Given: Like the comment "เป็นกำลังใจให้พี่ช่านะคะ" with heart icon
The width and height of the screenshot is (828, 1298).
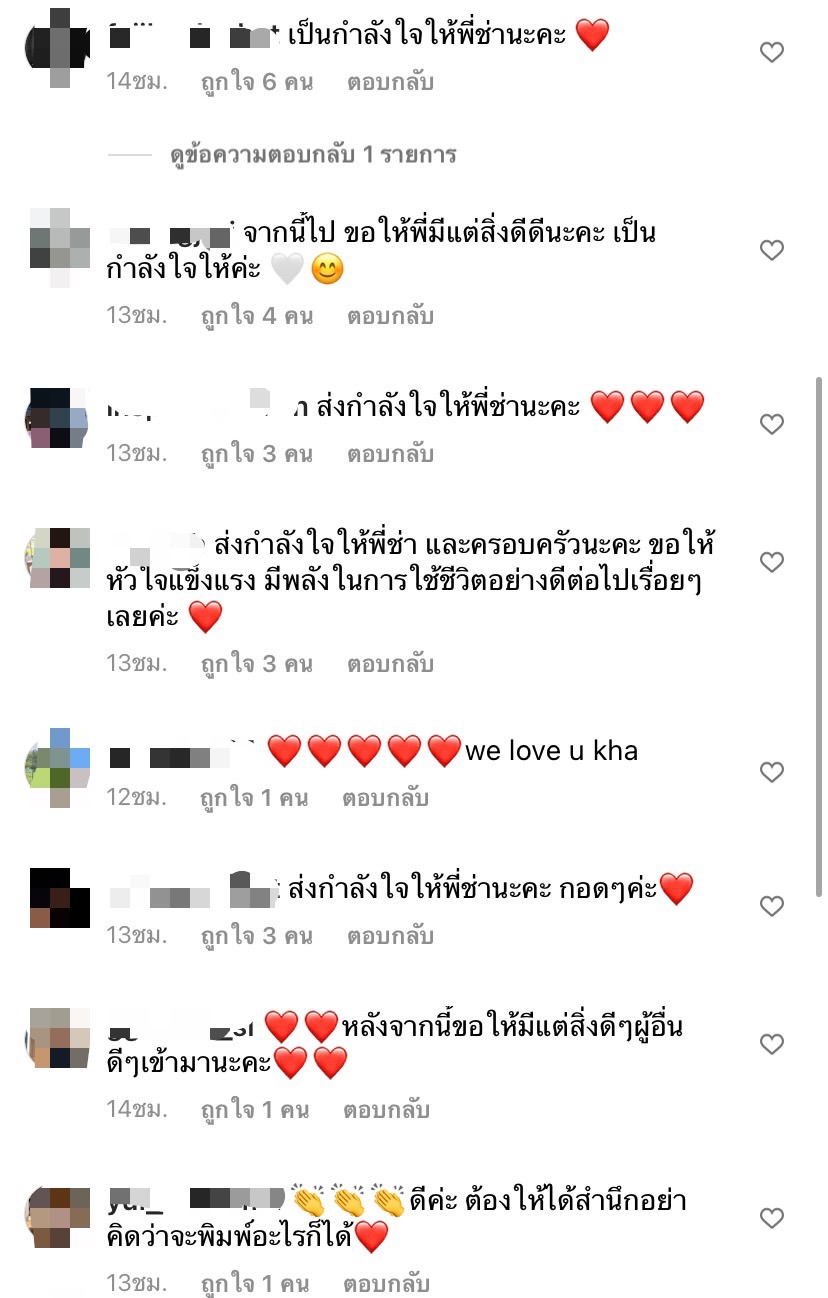Looking at the screenshot, I should [x=772, y=53].
